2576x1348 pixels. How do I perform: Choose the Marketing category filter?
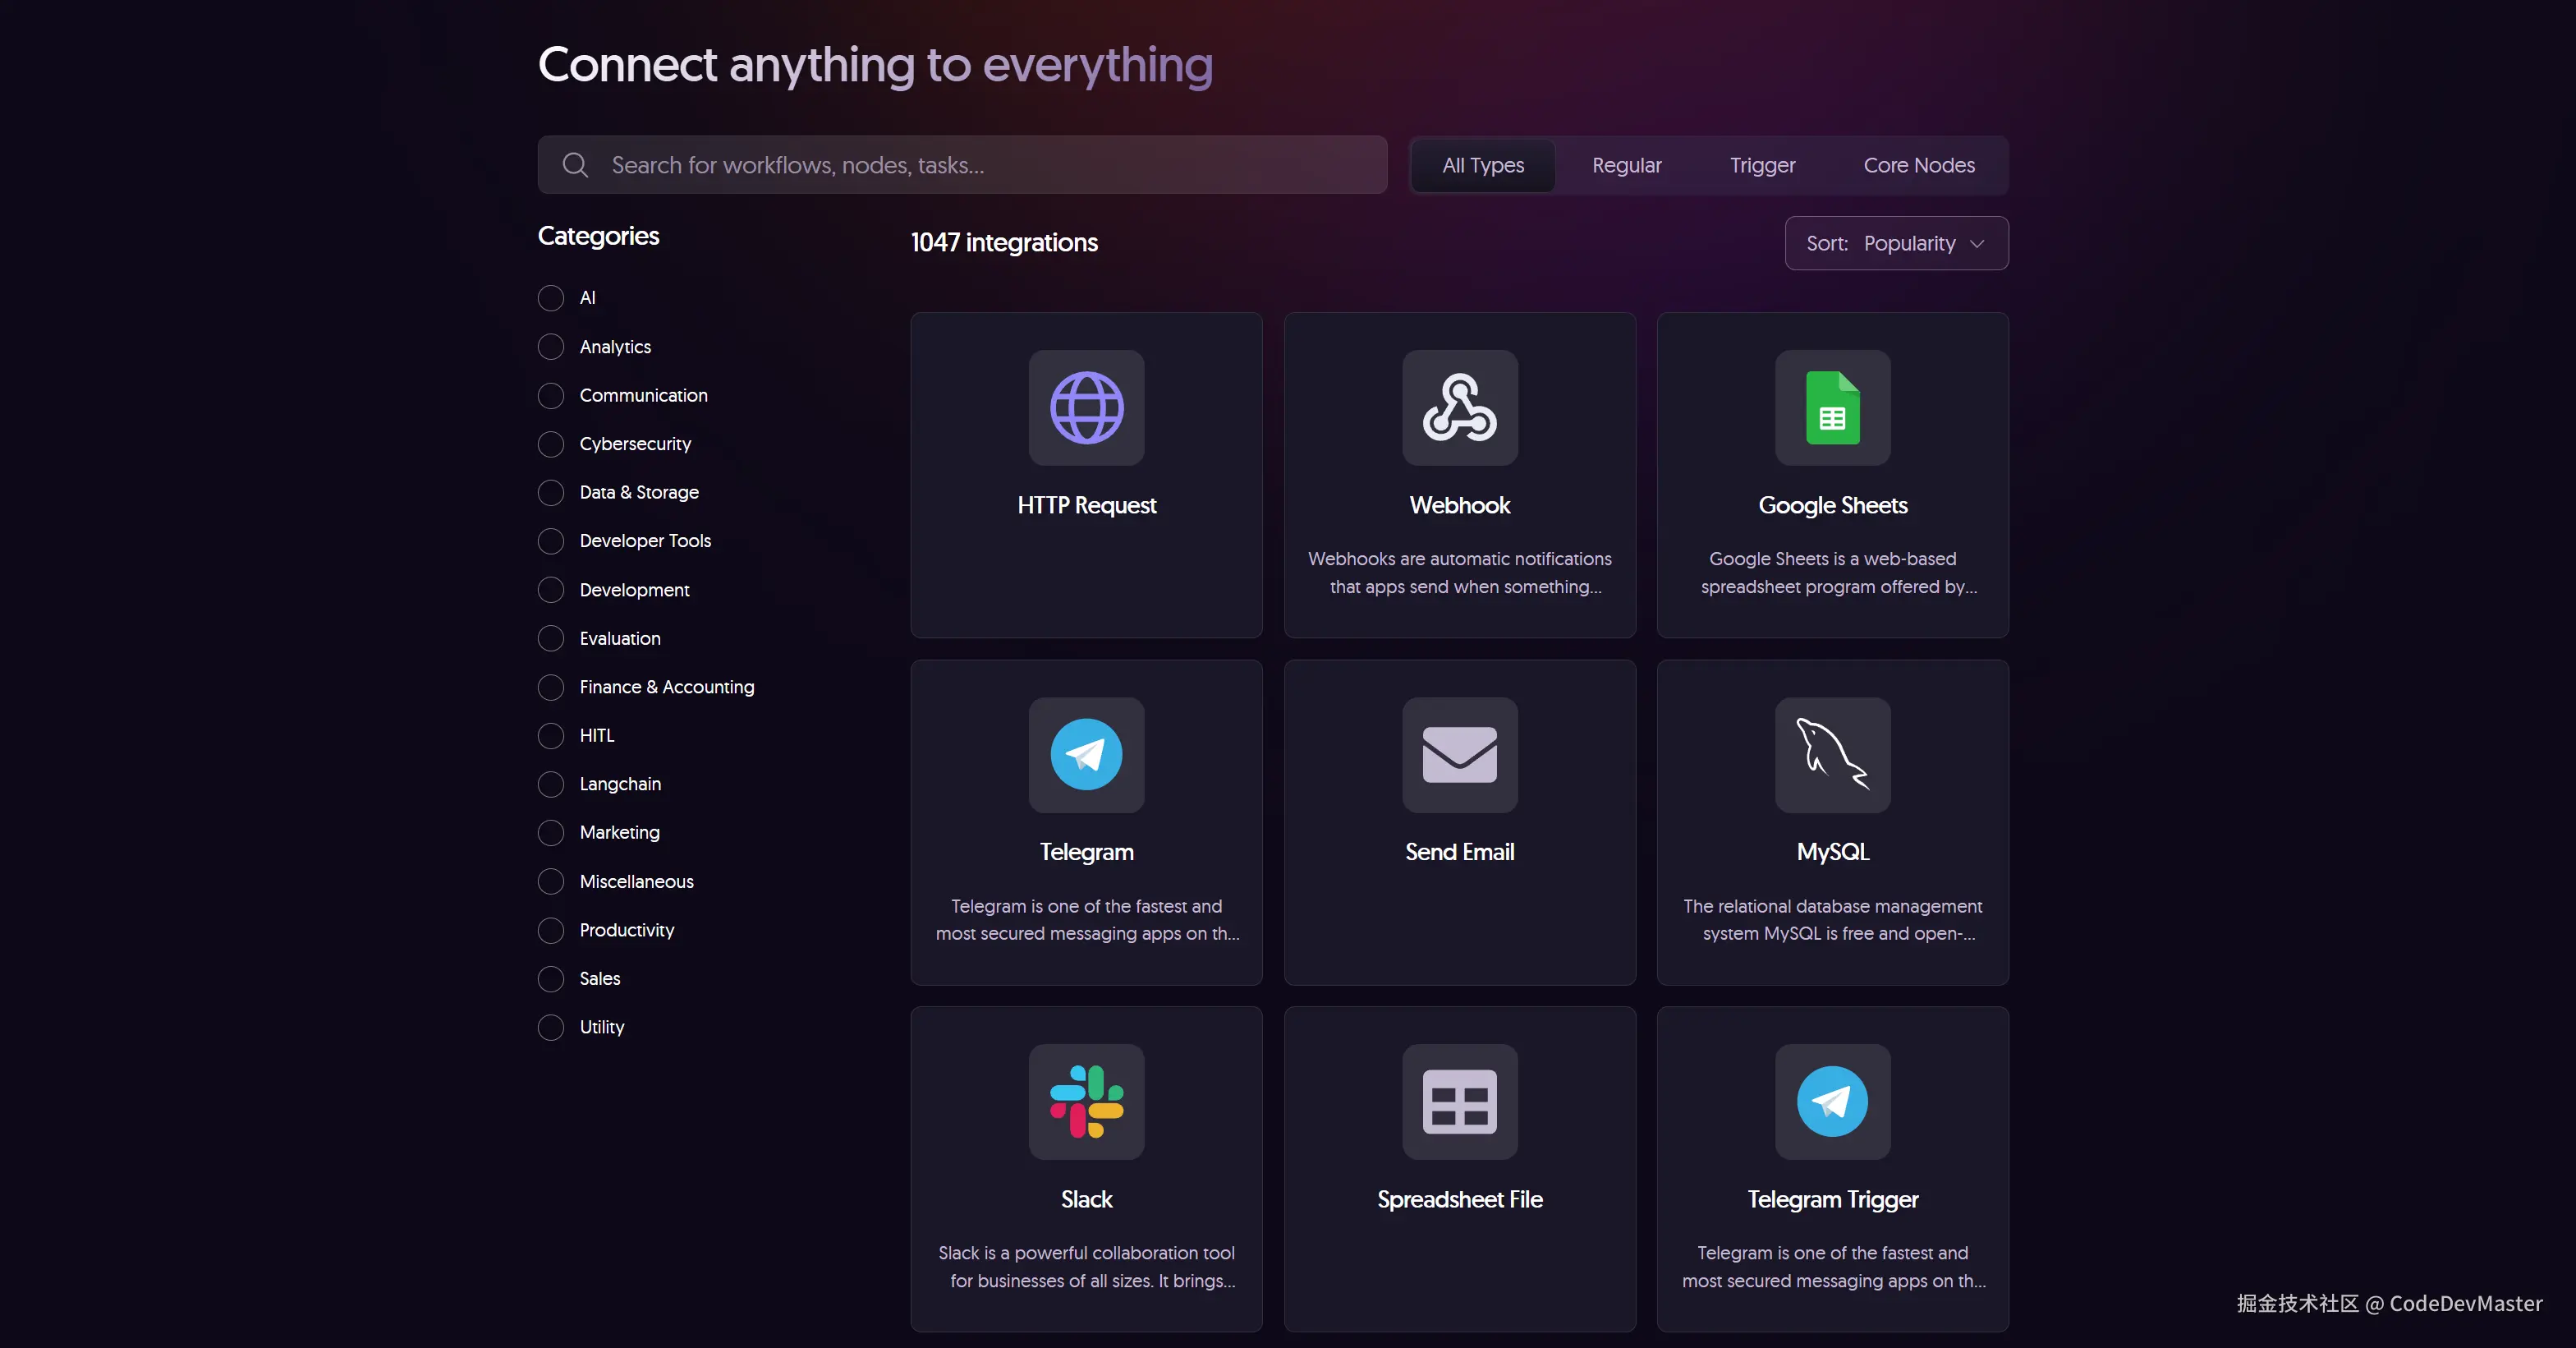coord(551,833)
